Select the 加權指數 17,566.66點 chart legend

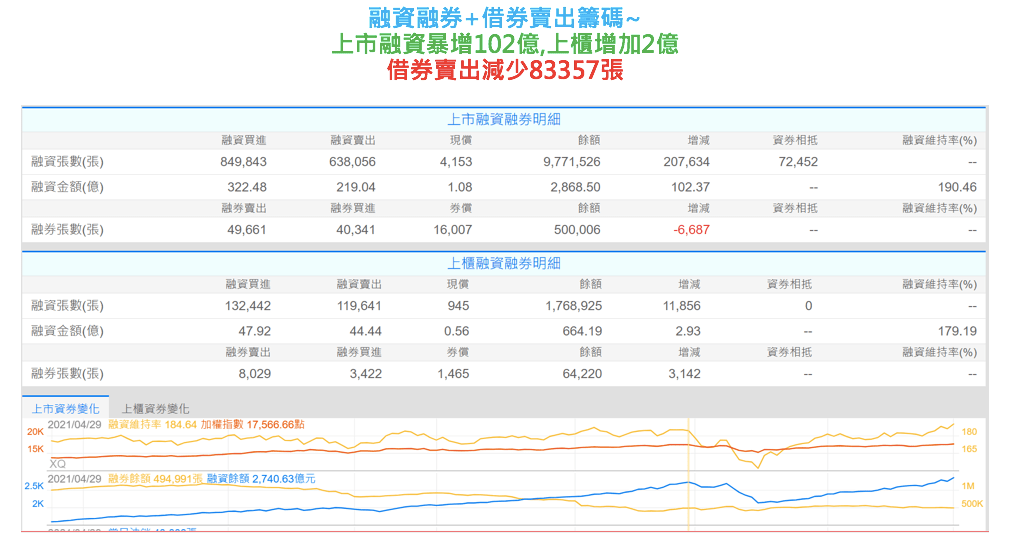[x=252, y=424]
